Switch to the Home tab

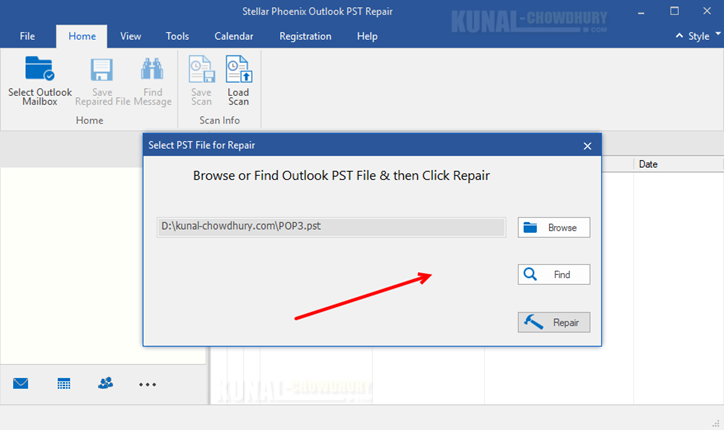(x=82, y=36)
